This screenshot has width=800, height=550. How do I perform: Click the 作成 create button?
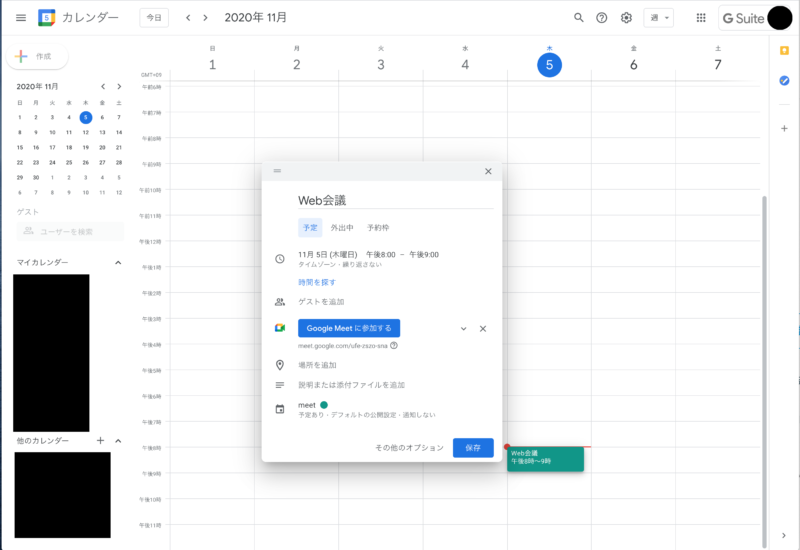[37, 56]
